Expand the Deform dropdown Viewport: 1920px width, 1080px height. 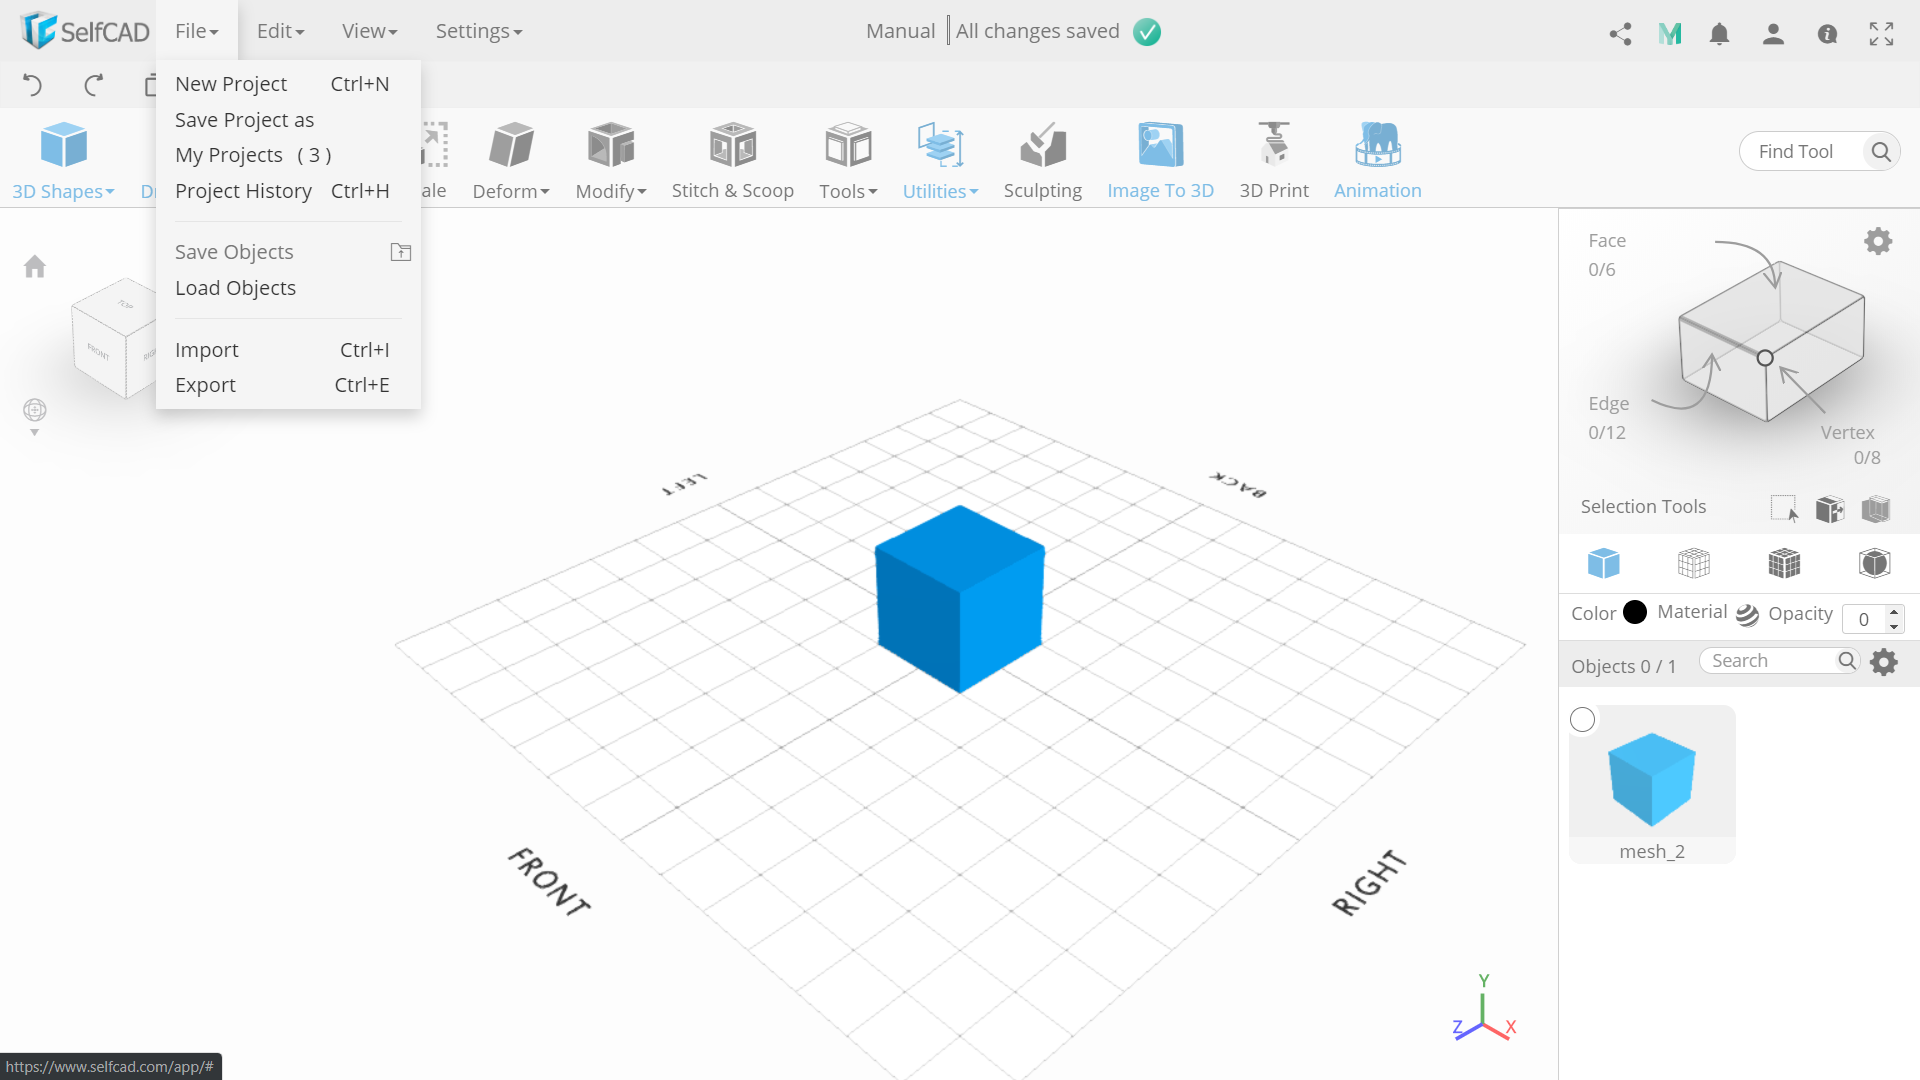[x=510, y=190]
